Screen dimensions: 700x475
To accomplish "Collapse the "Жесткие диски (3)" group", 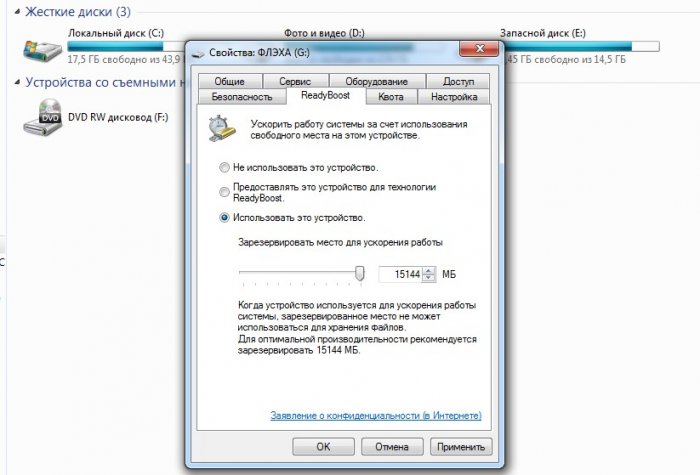I will tap(17, 12).
